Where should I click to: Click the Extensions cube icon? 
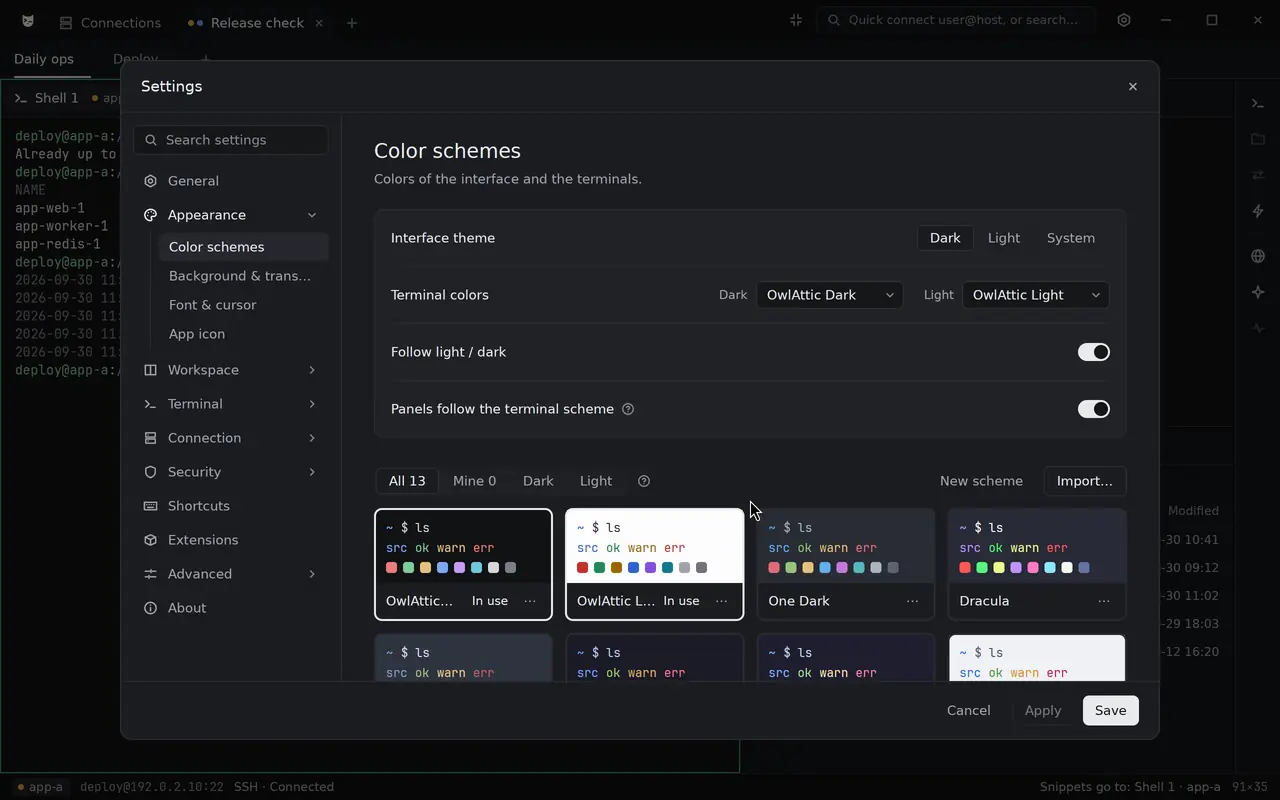click(150, 540)
